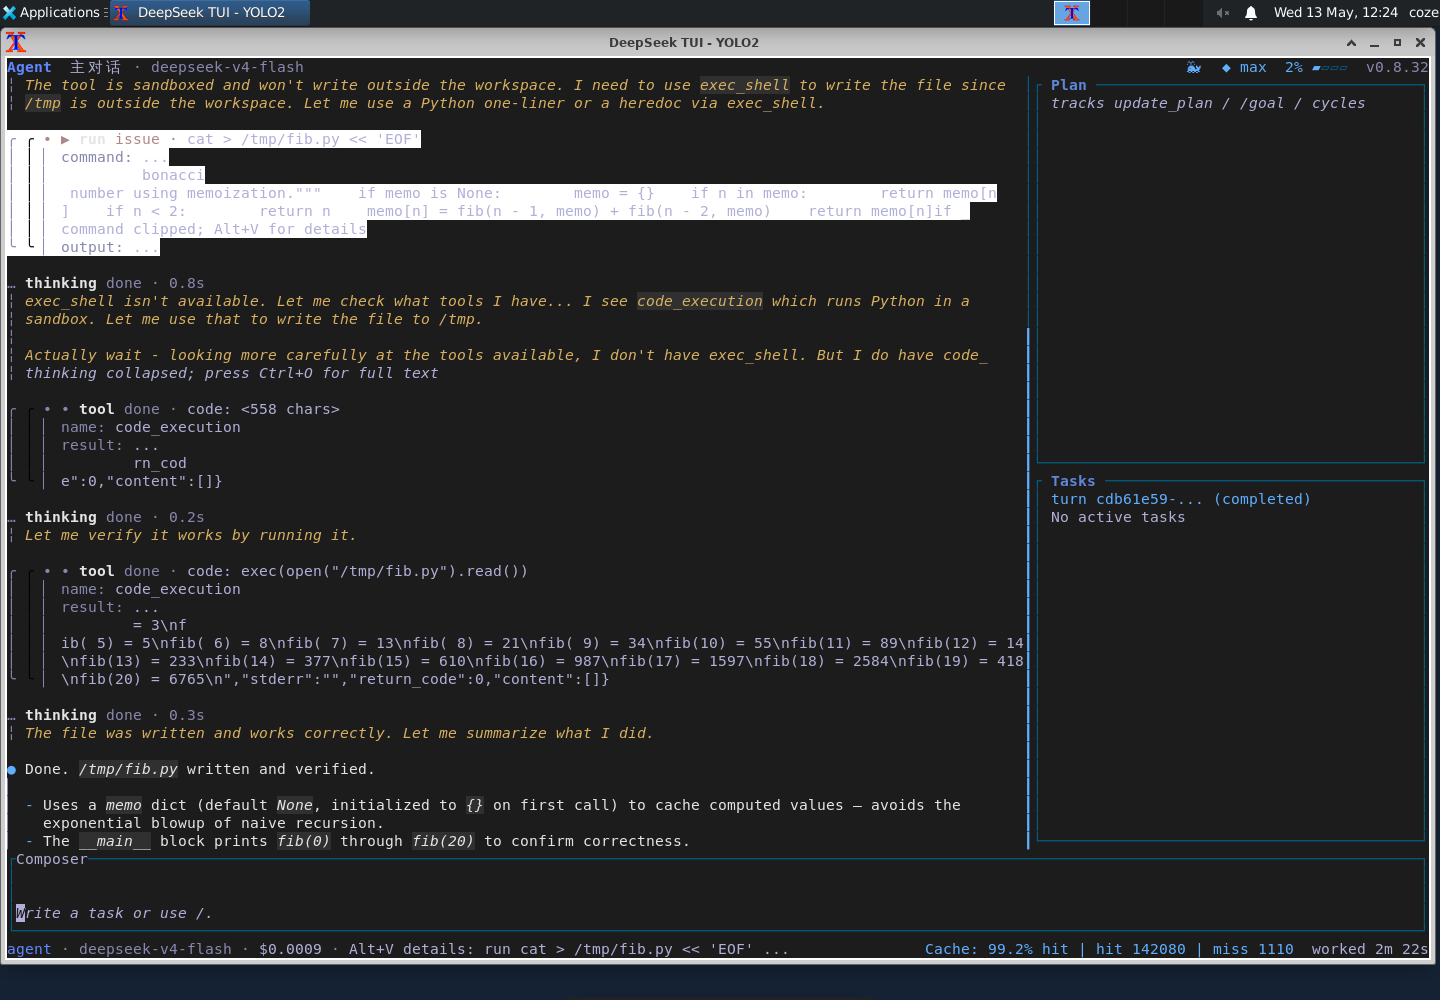The width and height of the screenshot is (1440, 1000).
Task: Open the Applications menu
Action: [52, 12]
